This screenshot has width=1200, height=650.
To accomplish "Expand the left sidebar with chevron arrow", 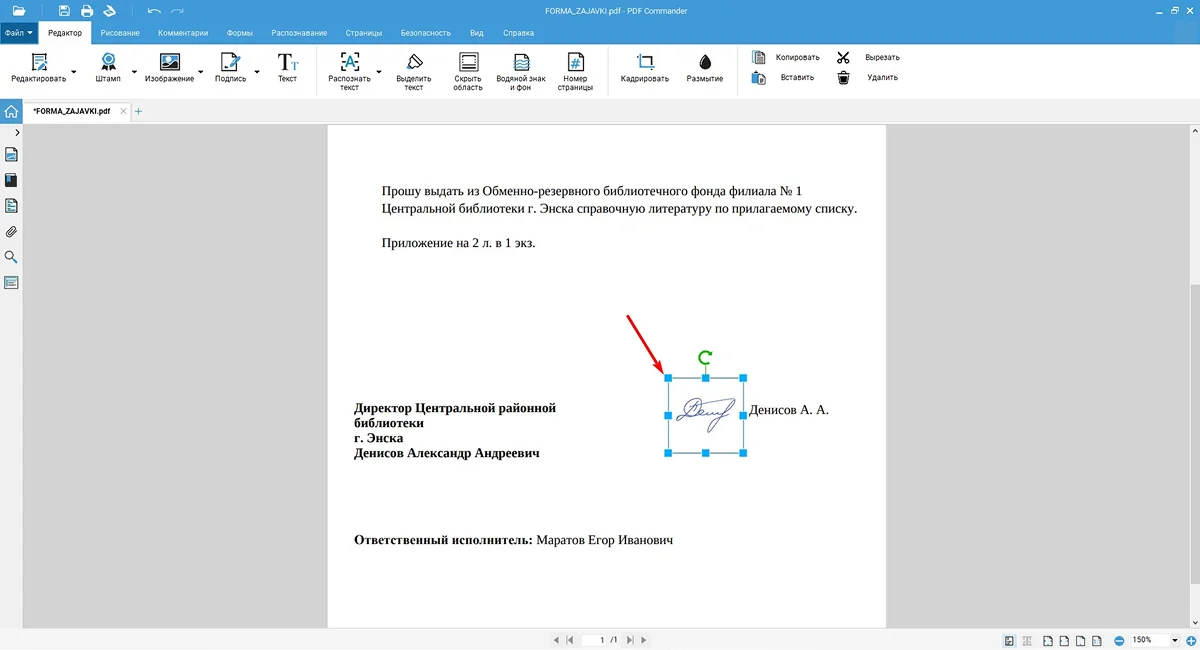I will point(17,132).
